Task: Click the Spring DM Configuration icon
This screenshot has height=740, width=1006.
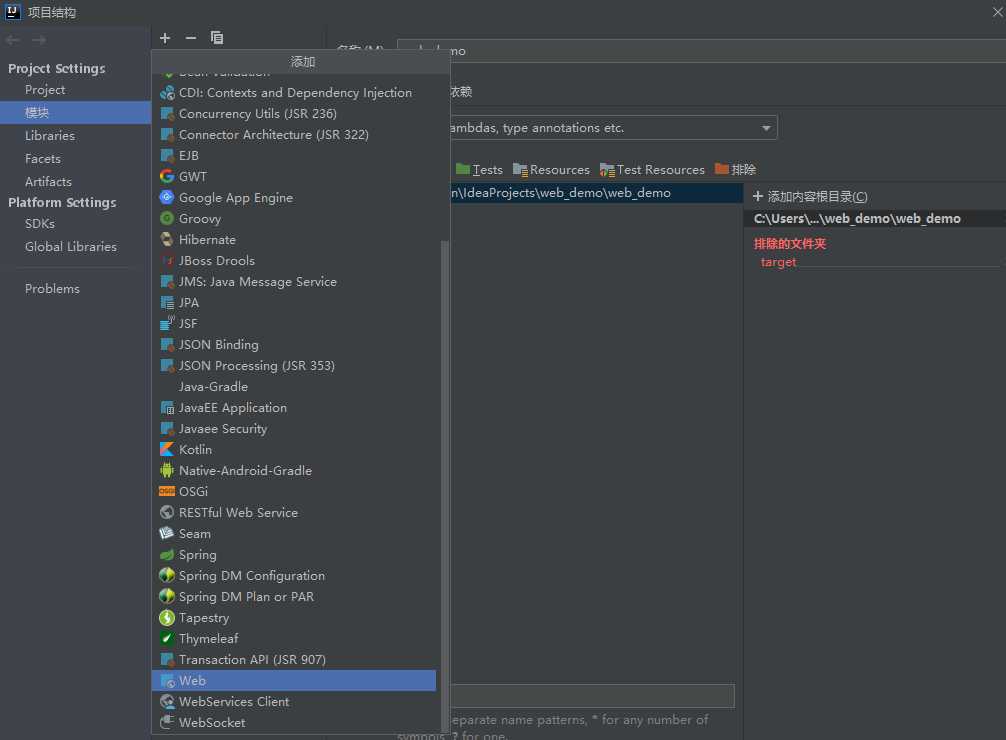Action: [x=167, y=576]
